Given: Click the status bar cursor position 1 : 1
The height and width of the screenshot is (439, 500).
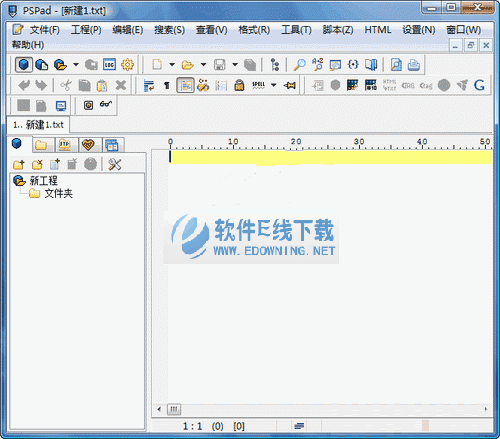Looking at the screenshot, I should [192, 426].
